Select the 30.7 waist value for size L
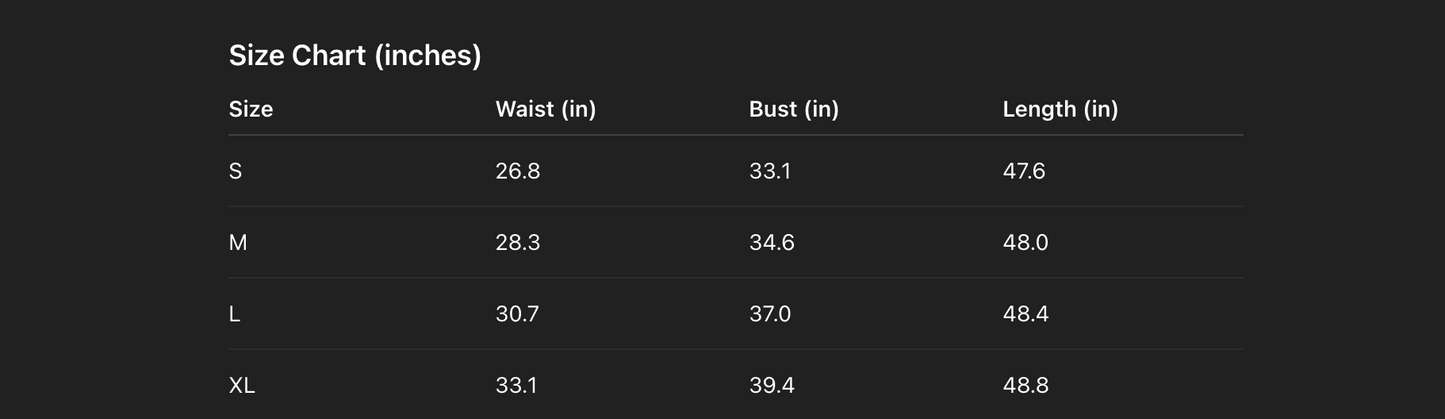 tap(517, 314)
